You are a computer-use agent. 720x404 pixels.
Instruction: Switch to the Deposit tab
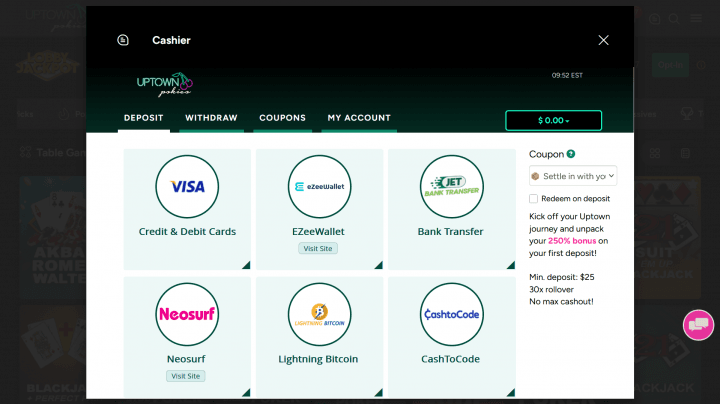[x=144, y=118]
